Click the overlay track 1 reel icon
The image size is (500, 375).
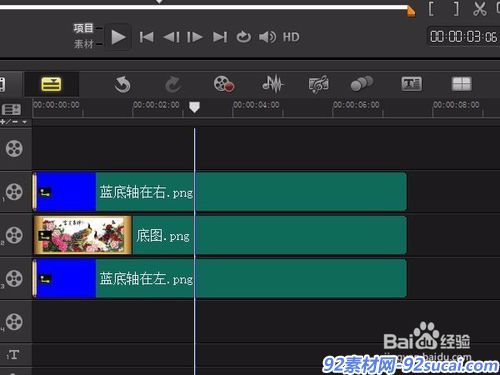(x=14, y=192)
